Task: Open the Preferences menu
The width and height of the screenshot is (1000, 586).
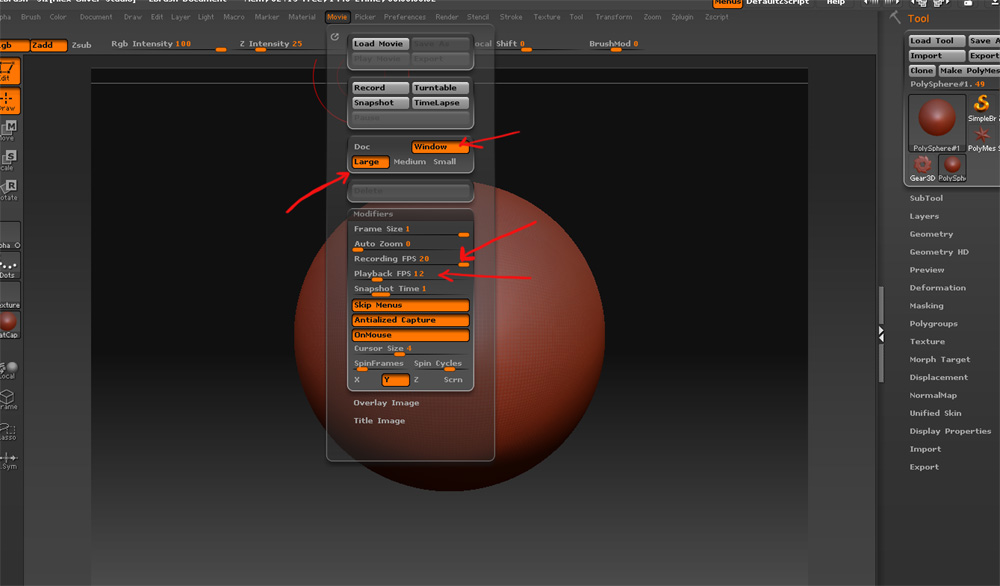Action: tap(404, 17)
